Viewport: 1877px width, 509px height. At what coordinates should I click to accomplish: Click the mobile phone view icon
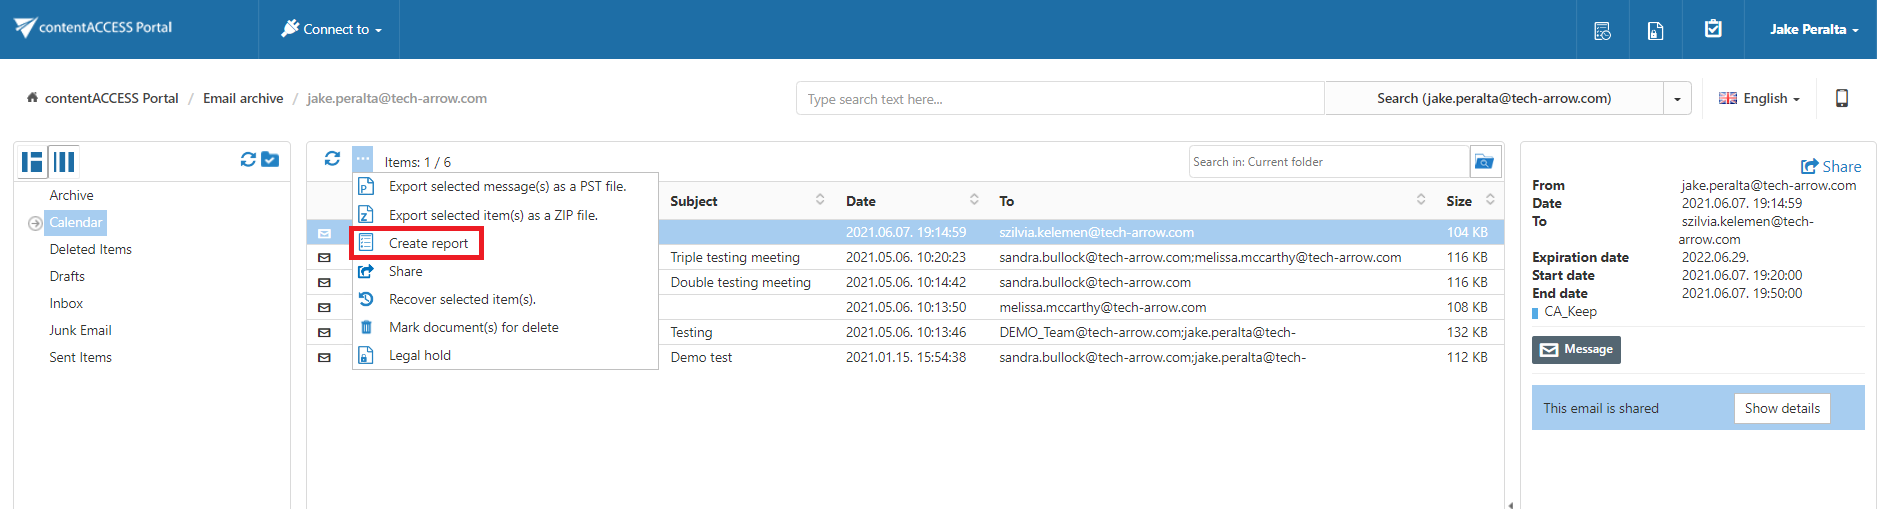point(1841,98)
